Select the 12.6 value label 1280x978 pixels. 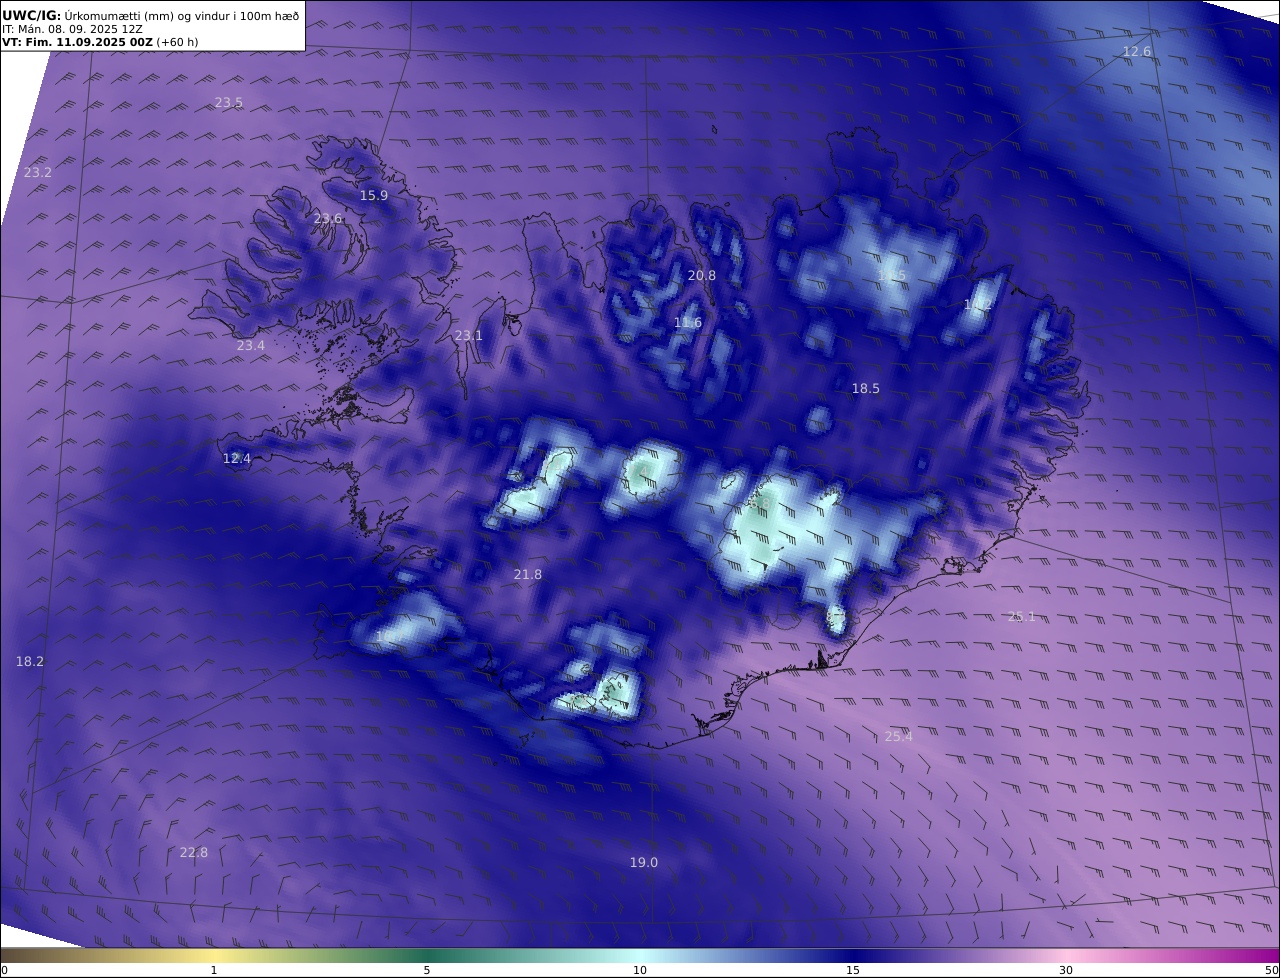coord(1137,51)
